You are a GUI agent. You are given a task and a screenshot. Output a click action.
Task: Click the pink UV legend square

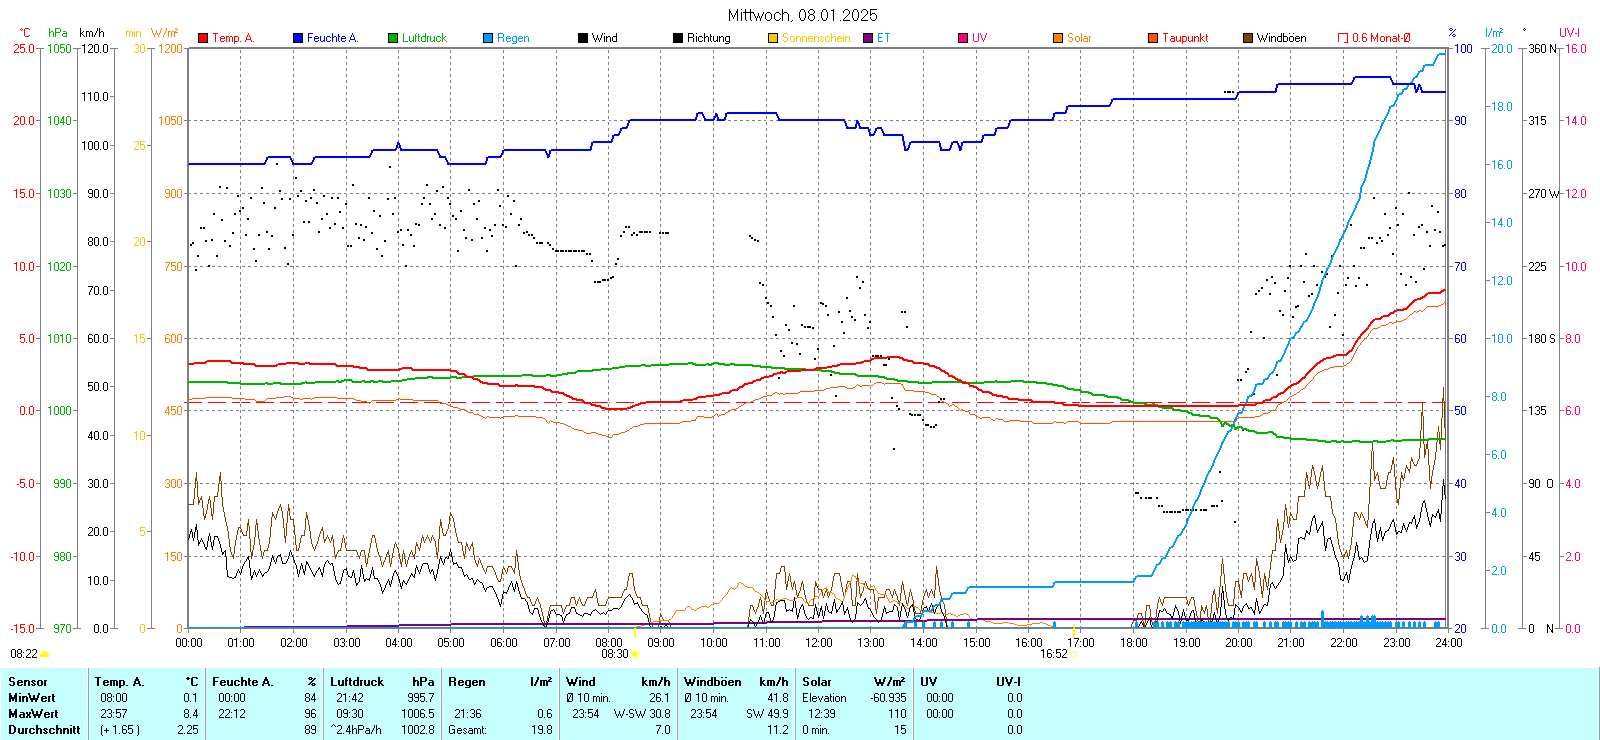[x=963, y=38]
